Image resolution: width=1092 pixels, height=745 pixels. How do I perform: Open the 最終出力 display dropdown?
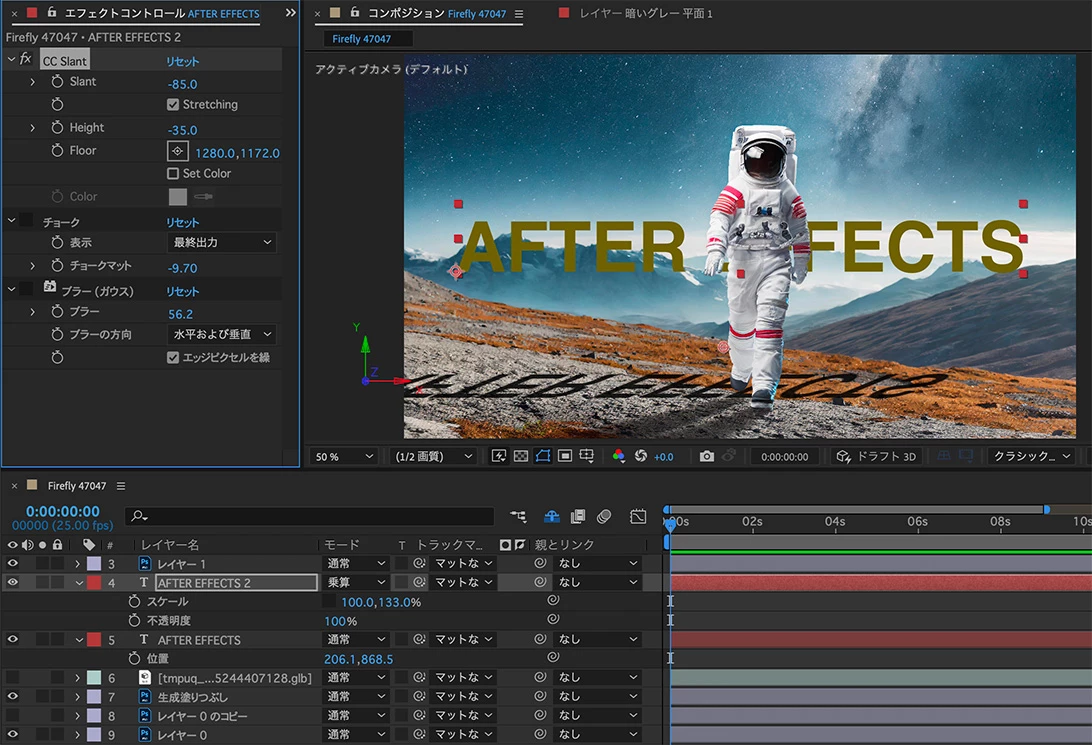click(221, 242)
